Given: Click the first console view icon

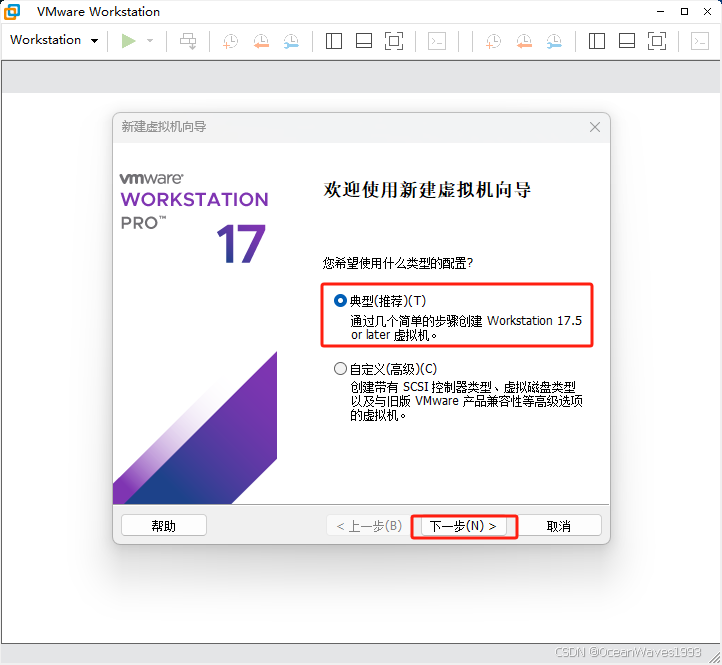Looking at the screenshot, I should (437, 41).
